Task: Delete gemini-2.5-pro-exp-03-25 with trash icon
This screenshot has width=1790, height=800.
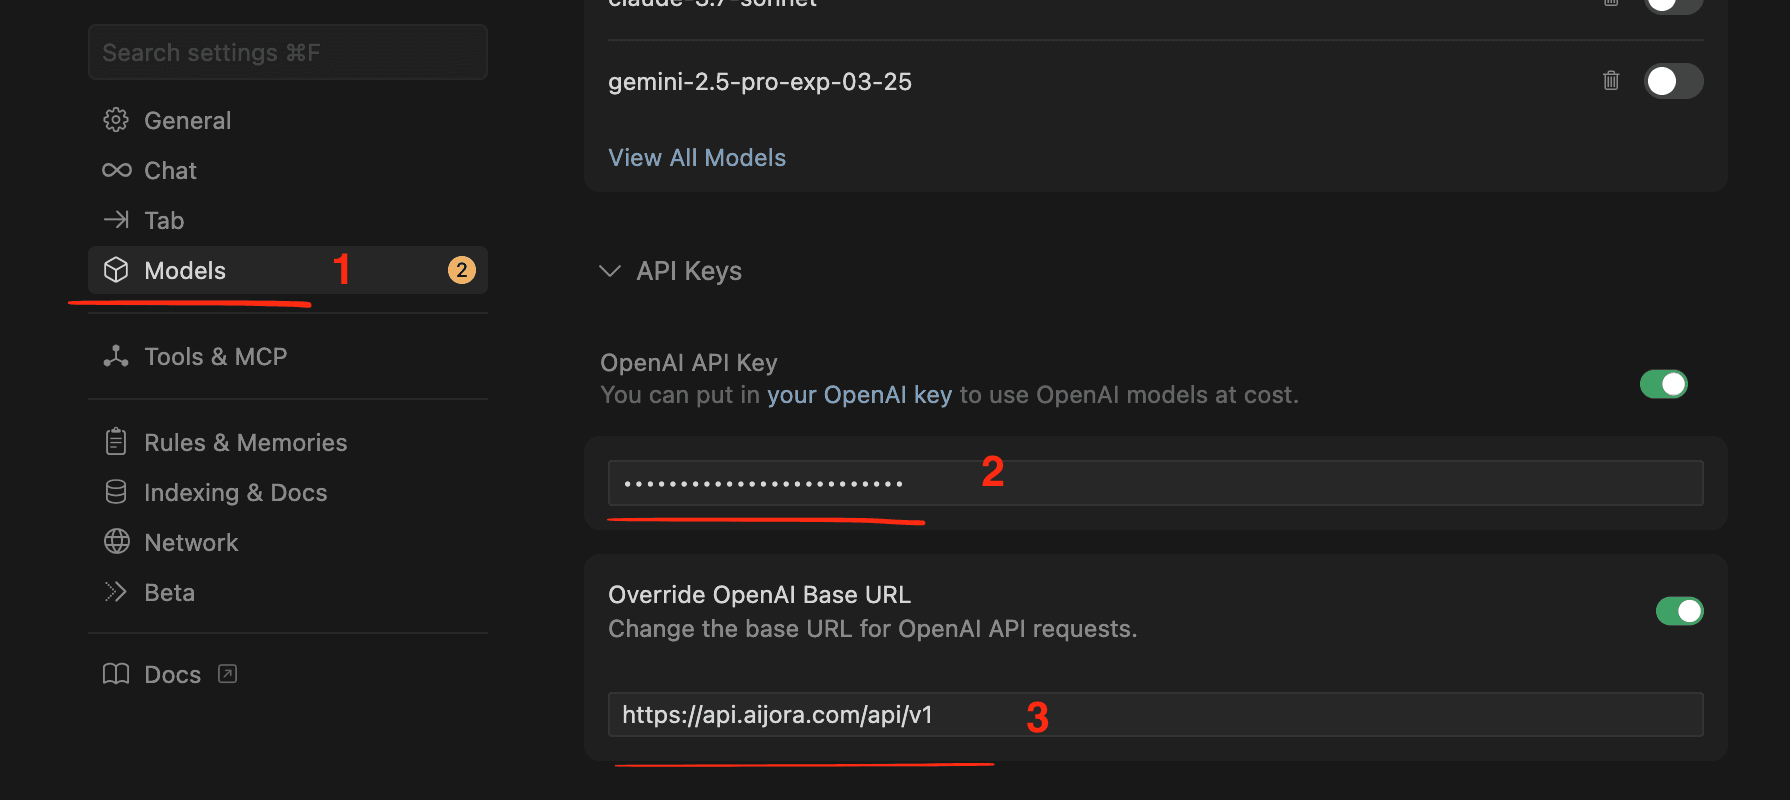Action: tap(1610, 81)
